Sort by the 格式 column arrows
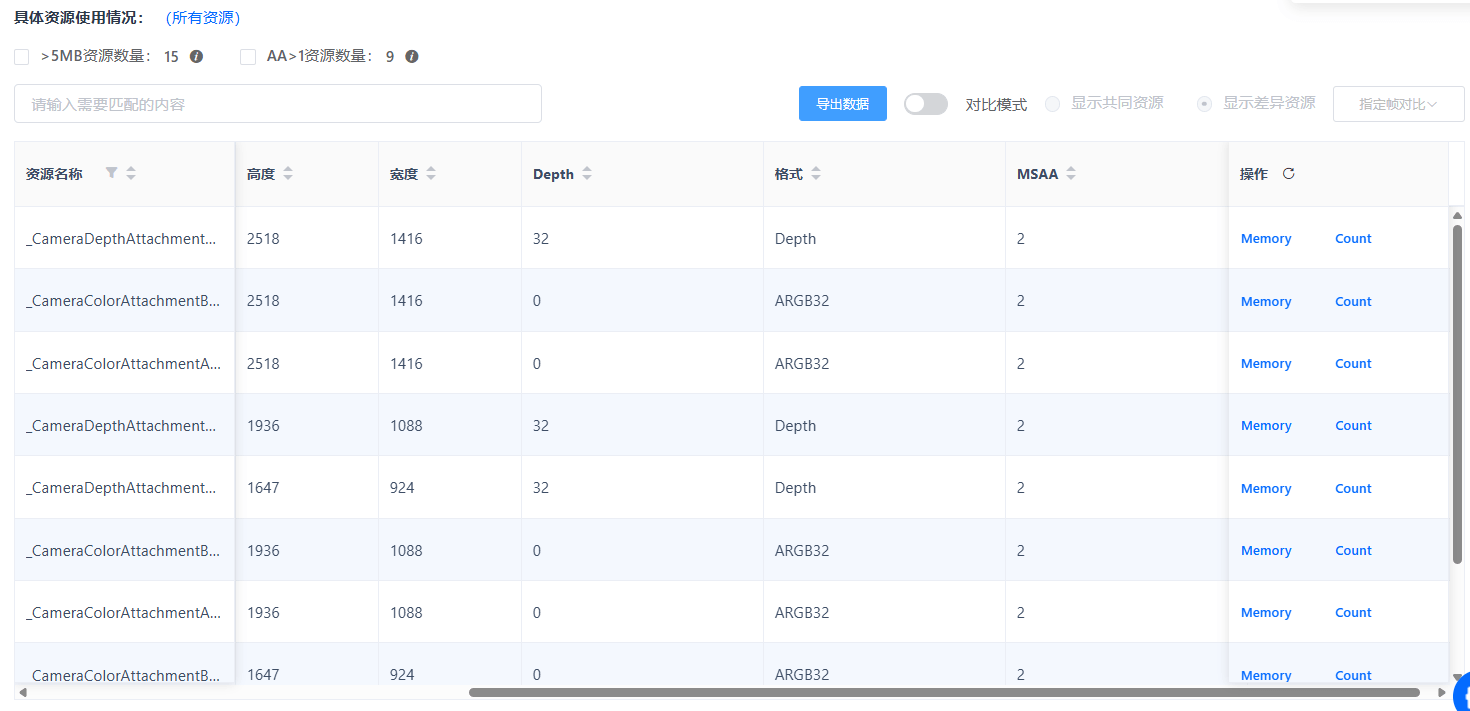 coord(816,173)
